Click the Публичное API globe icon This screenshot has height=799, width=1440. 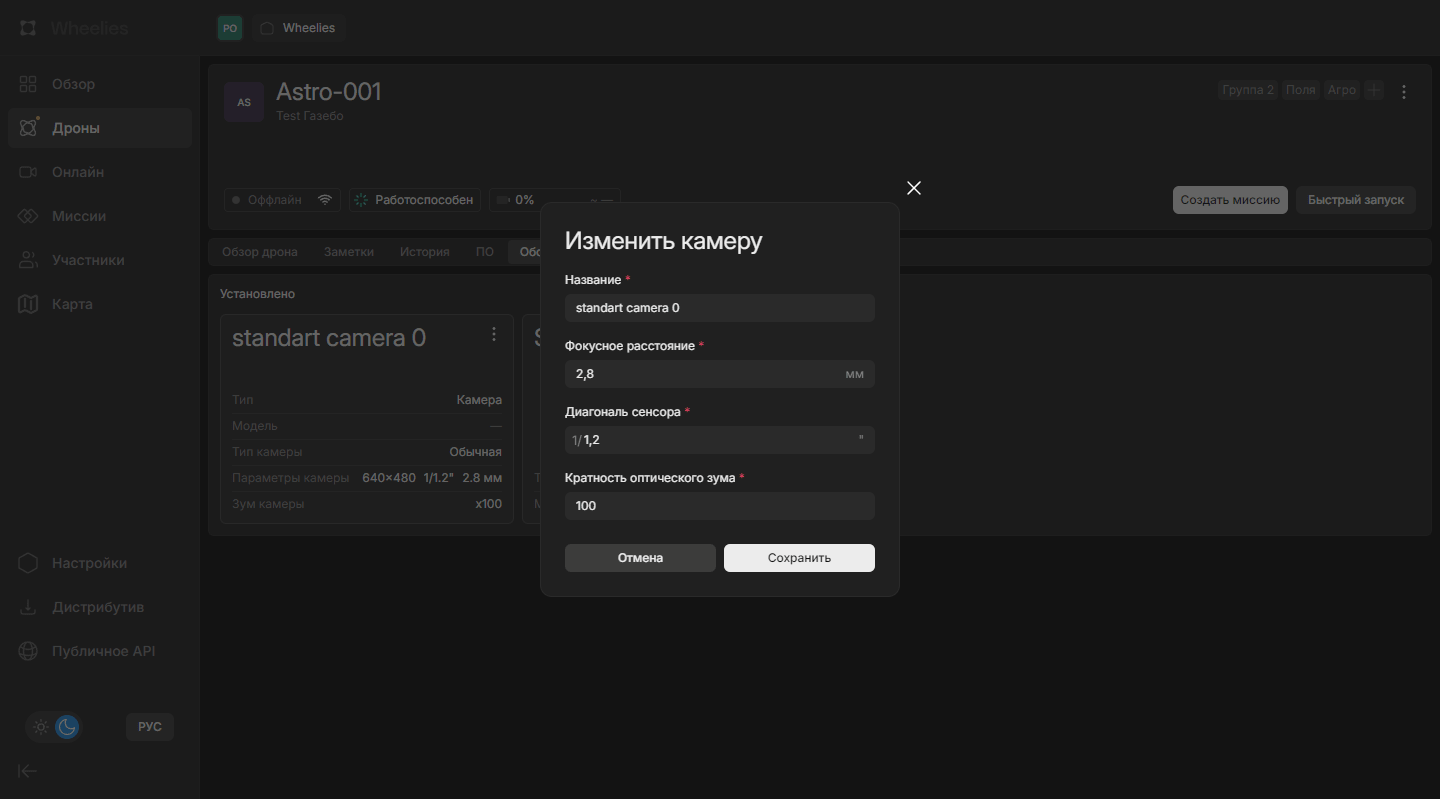click(28, 651)
